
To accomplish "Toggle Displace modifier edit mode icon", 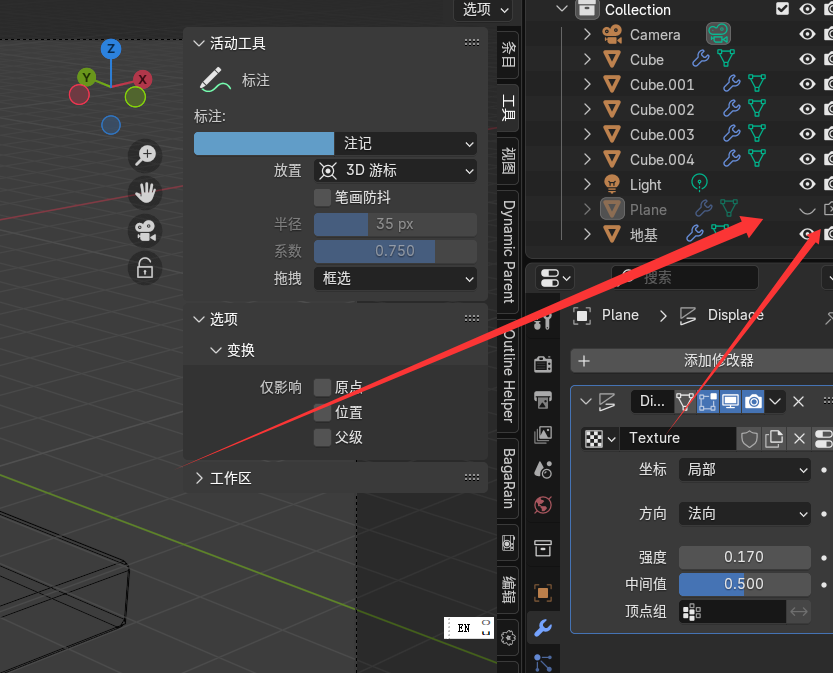I will 708,402.
